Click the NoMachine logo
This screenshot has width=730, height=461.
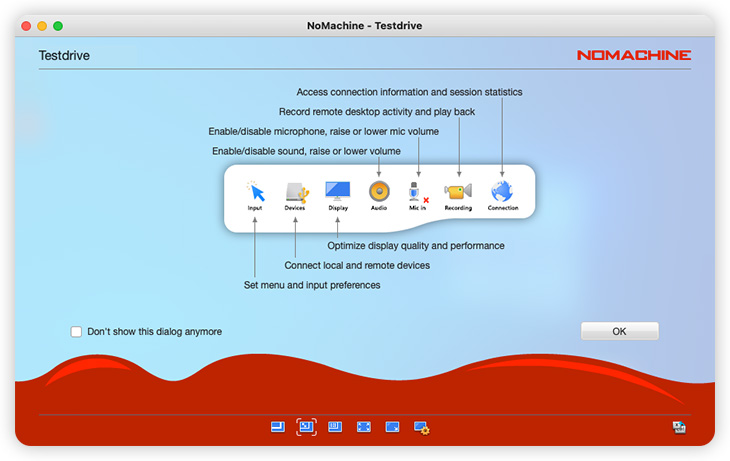[633, 56]
